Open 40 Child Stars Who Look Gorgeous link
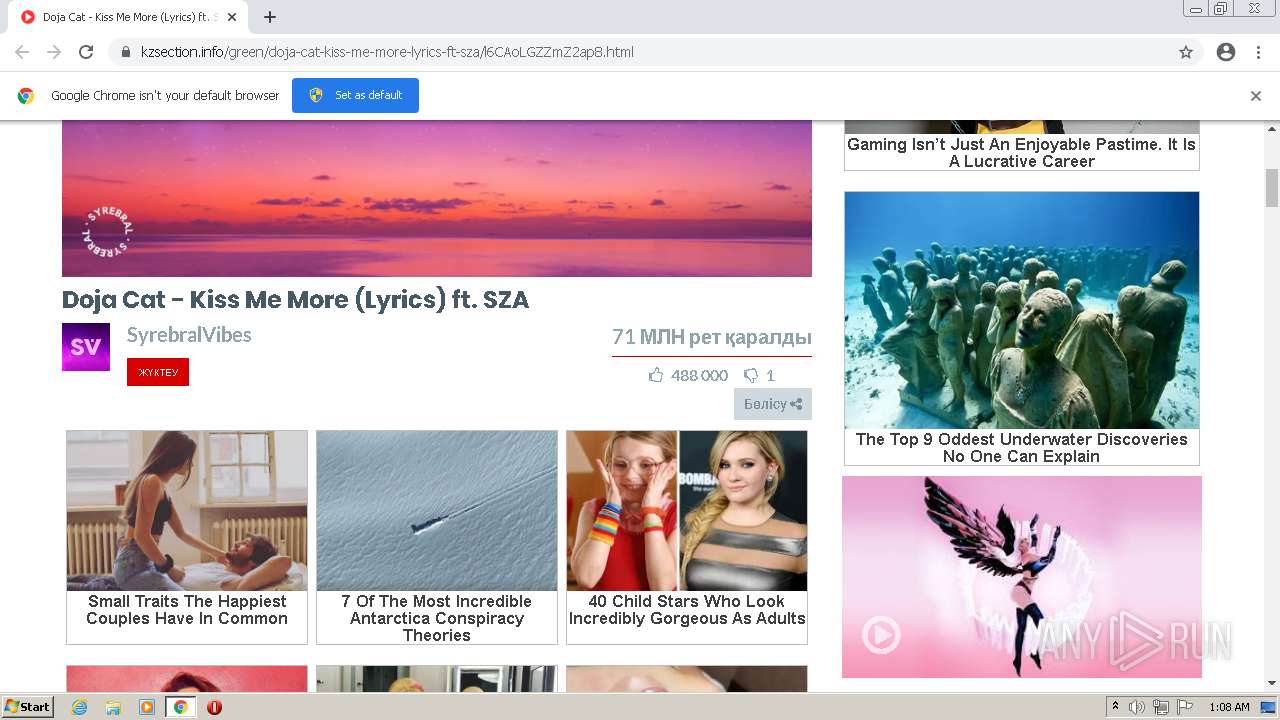The width and height of the screenshot is (1280, 720). (687, 610)
